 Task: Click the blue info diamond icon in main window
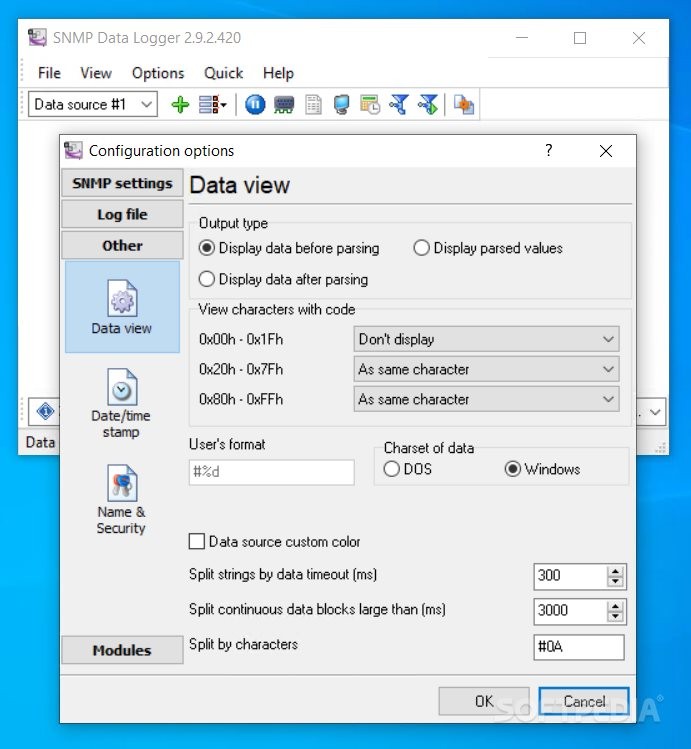click(45, 411)
